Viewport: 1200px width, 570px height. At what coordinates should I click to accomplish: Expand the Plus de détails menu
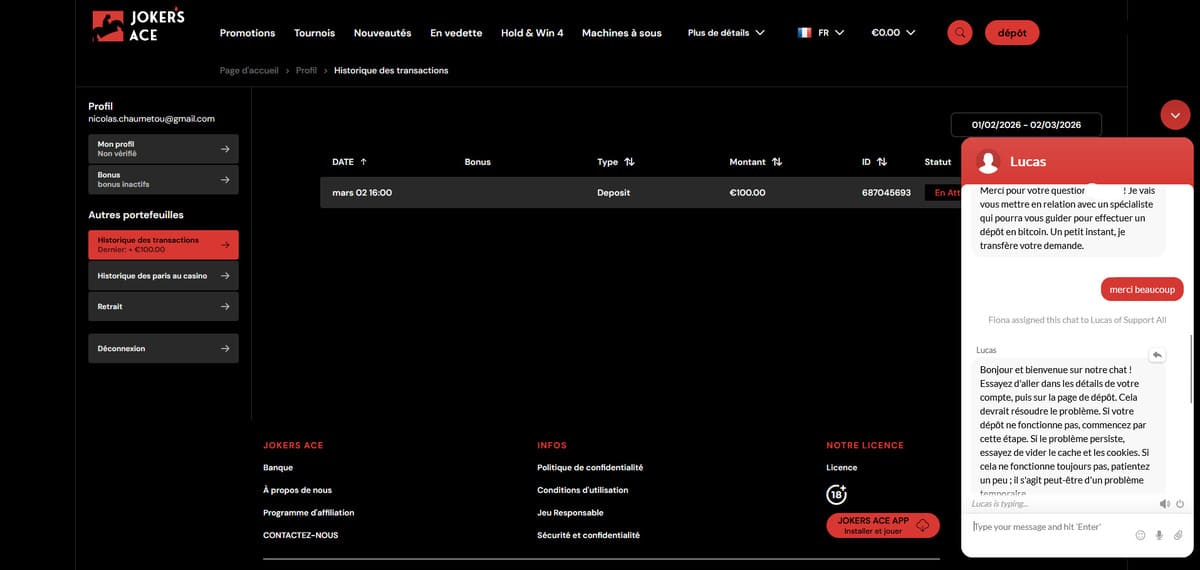tap(726, 33)
